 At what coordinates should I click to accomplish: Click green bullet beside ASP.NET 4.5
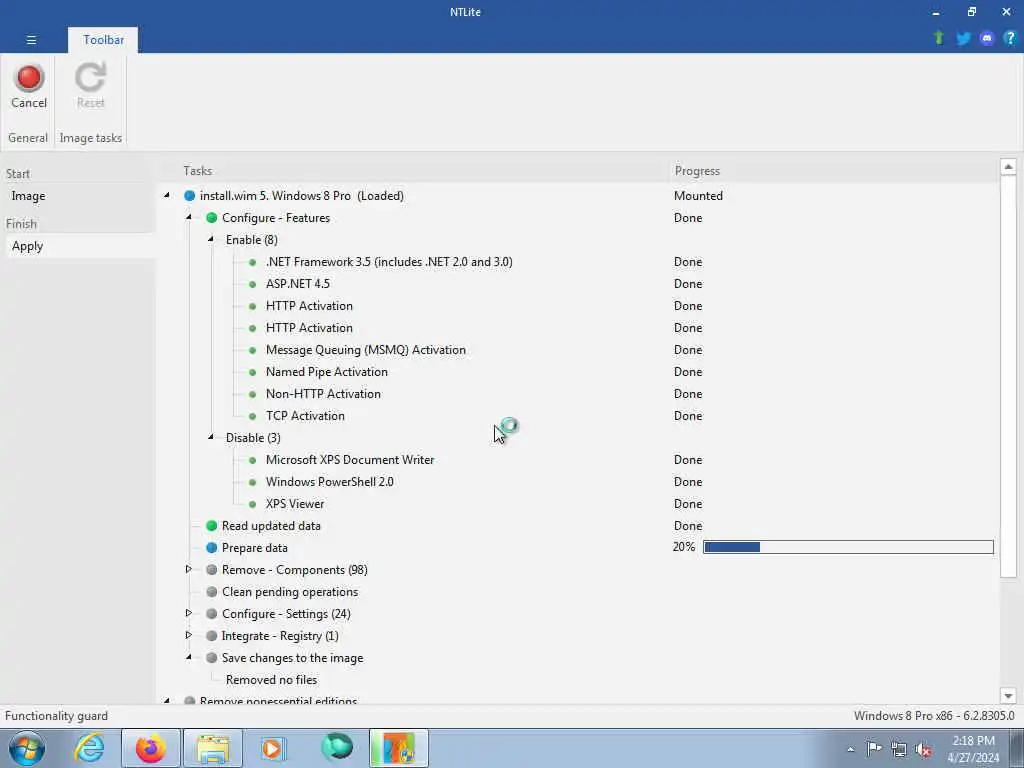pyautogui.click(x=253, y=284)
